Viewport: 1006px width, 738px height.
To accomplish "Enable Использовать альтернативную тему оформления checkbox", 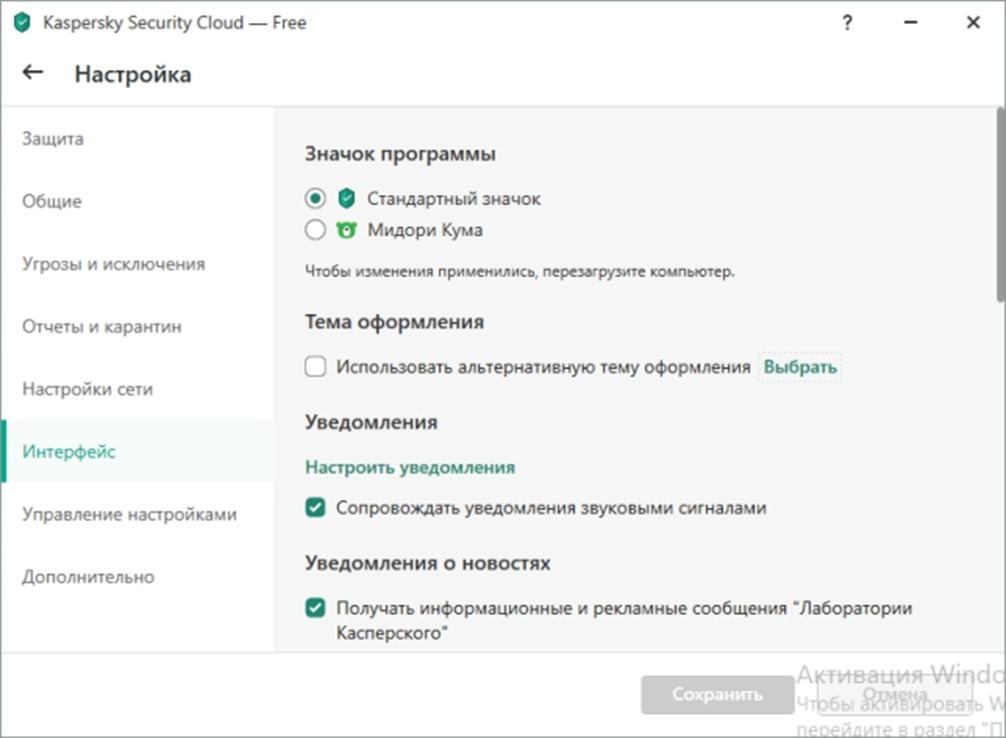I will pyautogui.click(x=315, y=366).
